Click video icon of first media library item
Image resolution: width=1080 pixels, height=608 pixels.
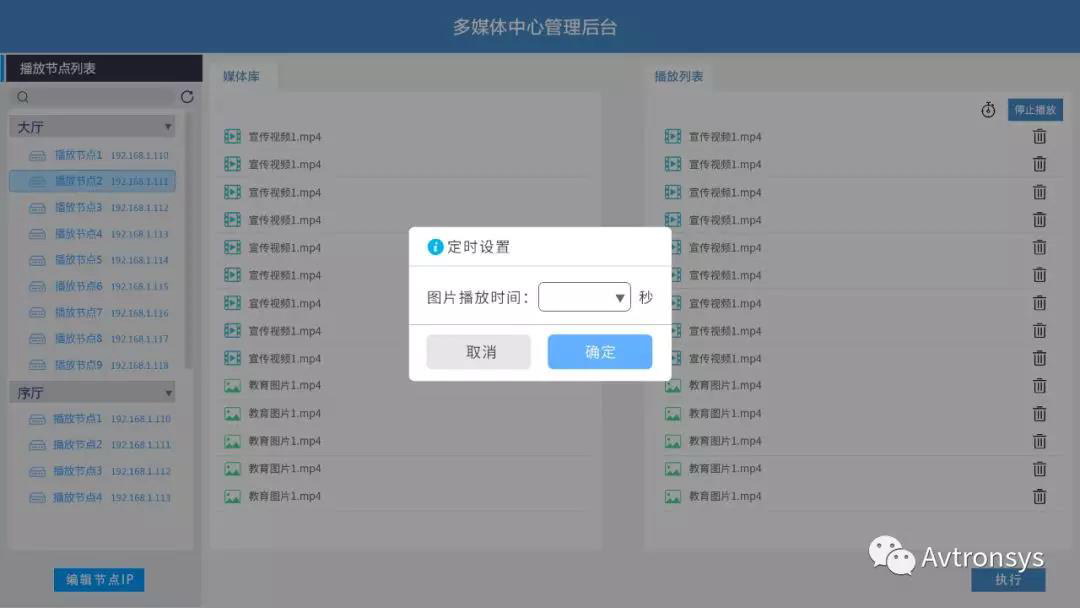(232, 137)
